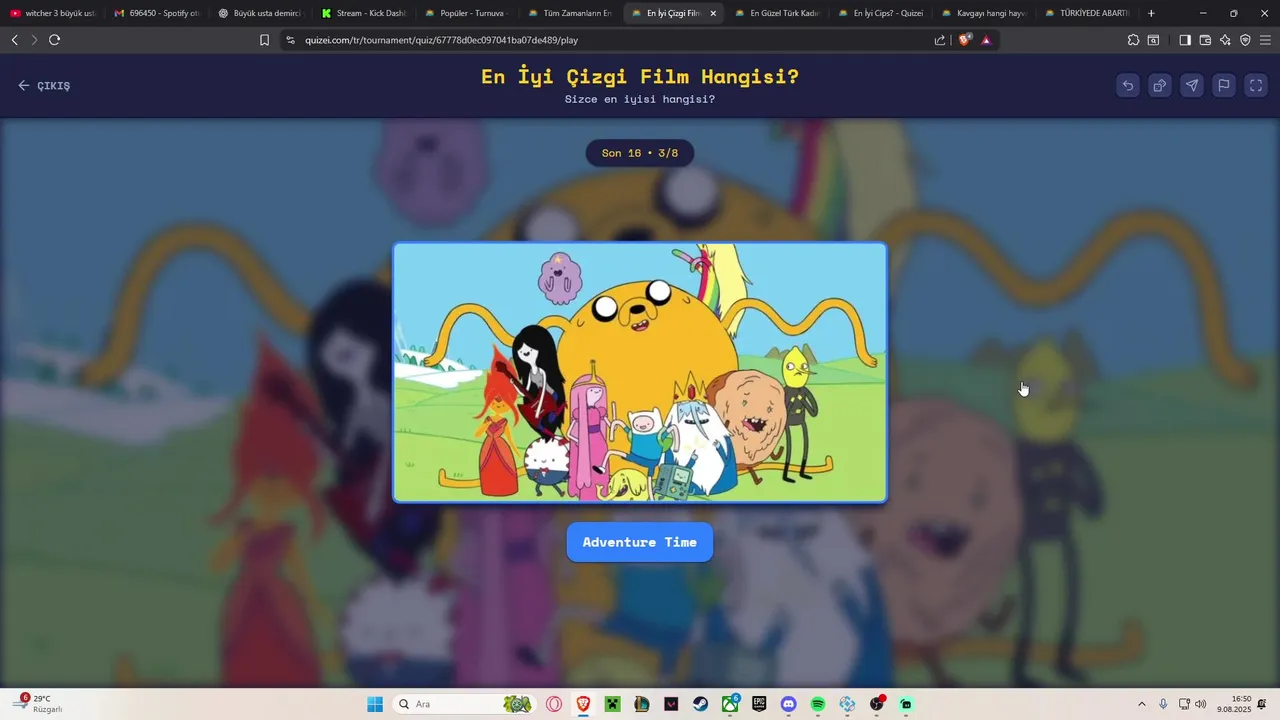Switch to the En Güzel Türk Kadın tab
The image size is (1280, 720).
pyautogui.click(x=777, y=13)
